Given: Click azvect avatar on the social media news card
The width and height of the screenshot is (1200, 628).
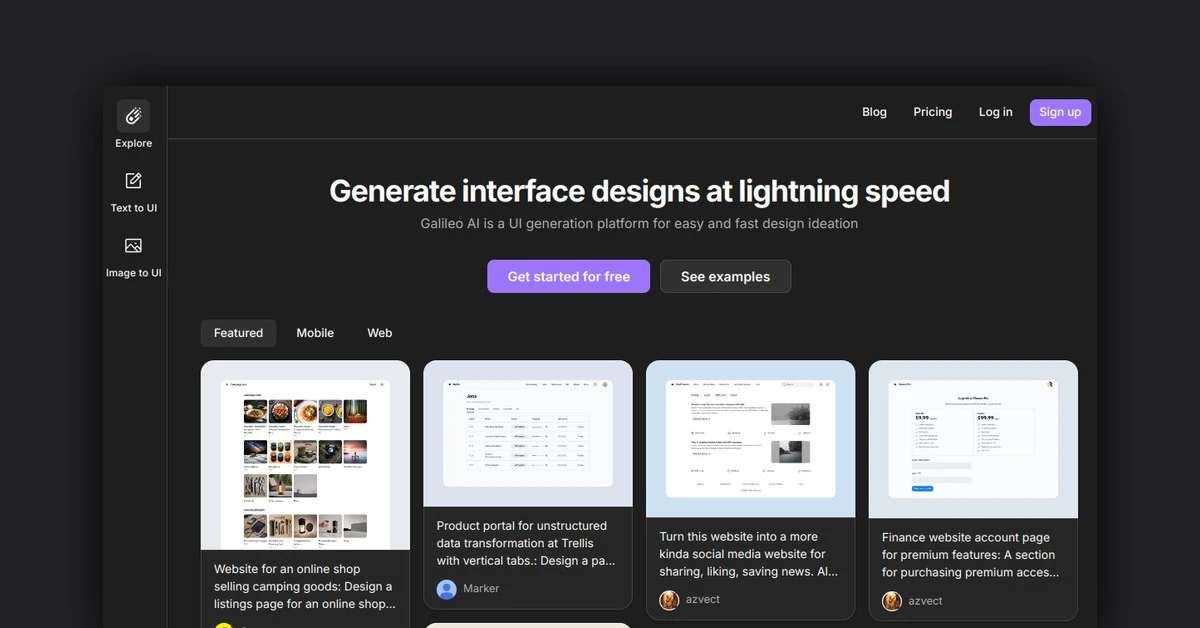Looking at the screenshot, I should pos(669,600).
